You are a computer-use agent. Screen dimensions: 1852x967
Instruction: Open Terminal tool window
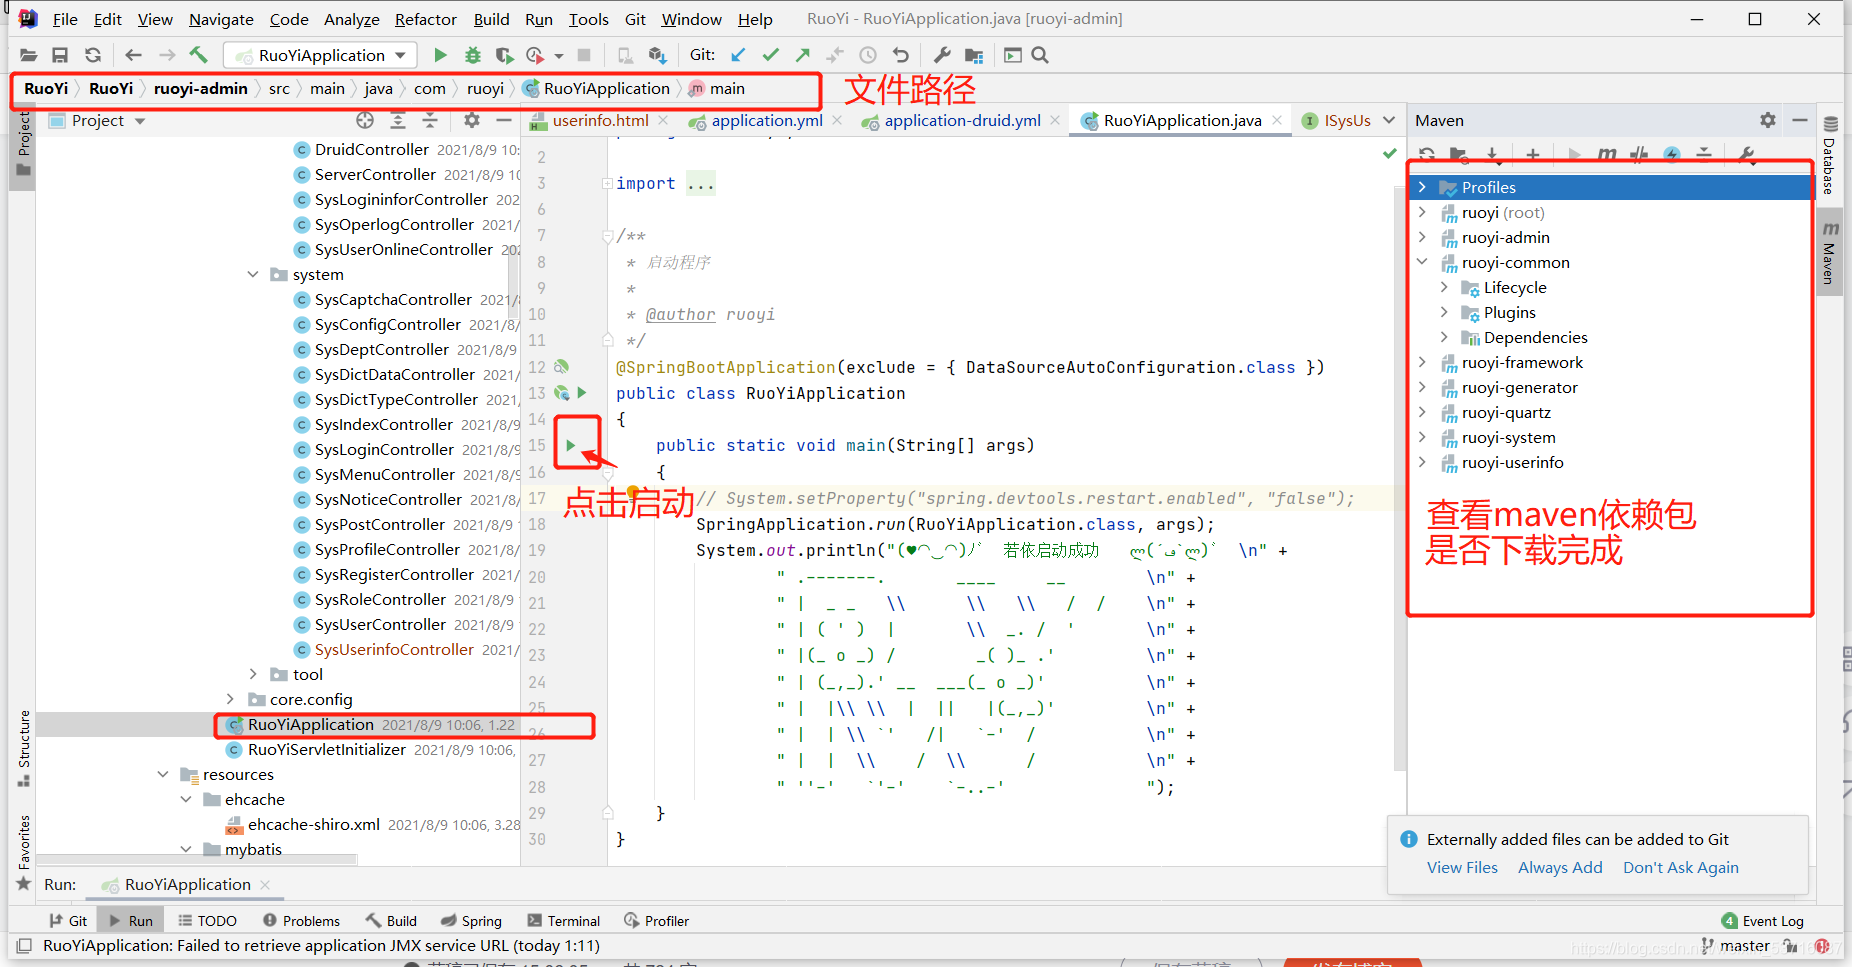(x=562, y=921)
